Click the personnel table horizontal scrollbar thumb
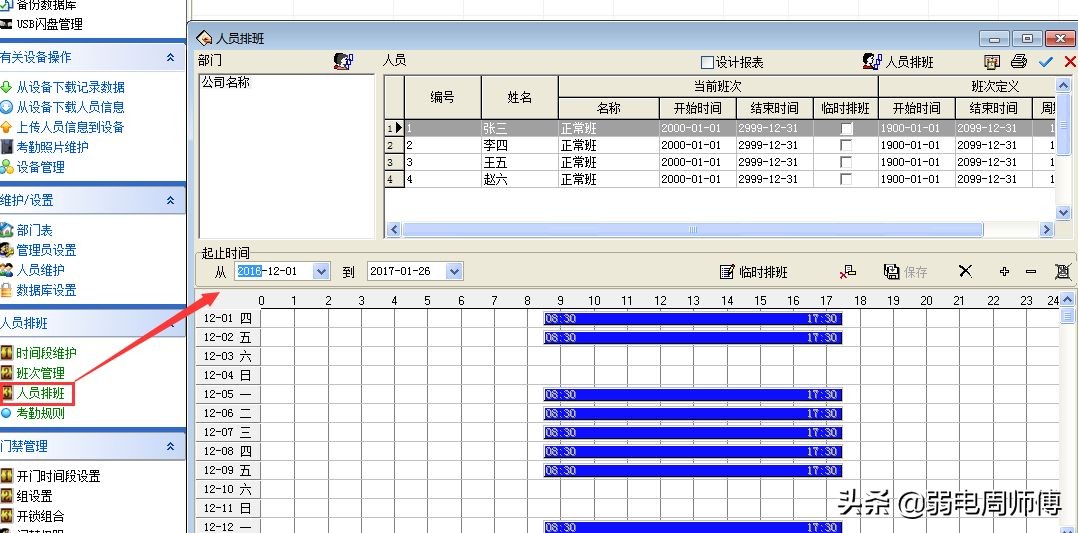The image size is (1078, 533). tap(692, 230)
